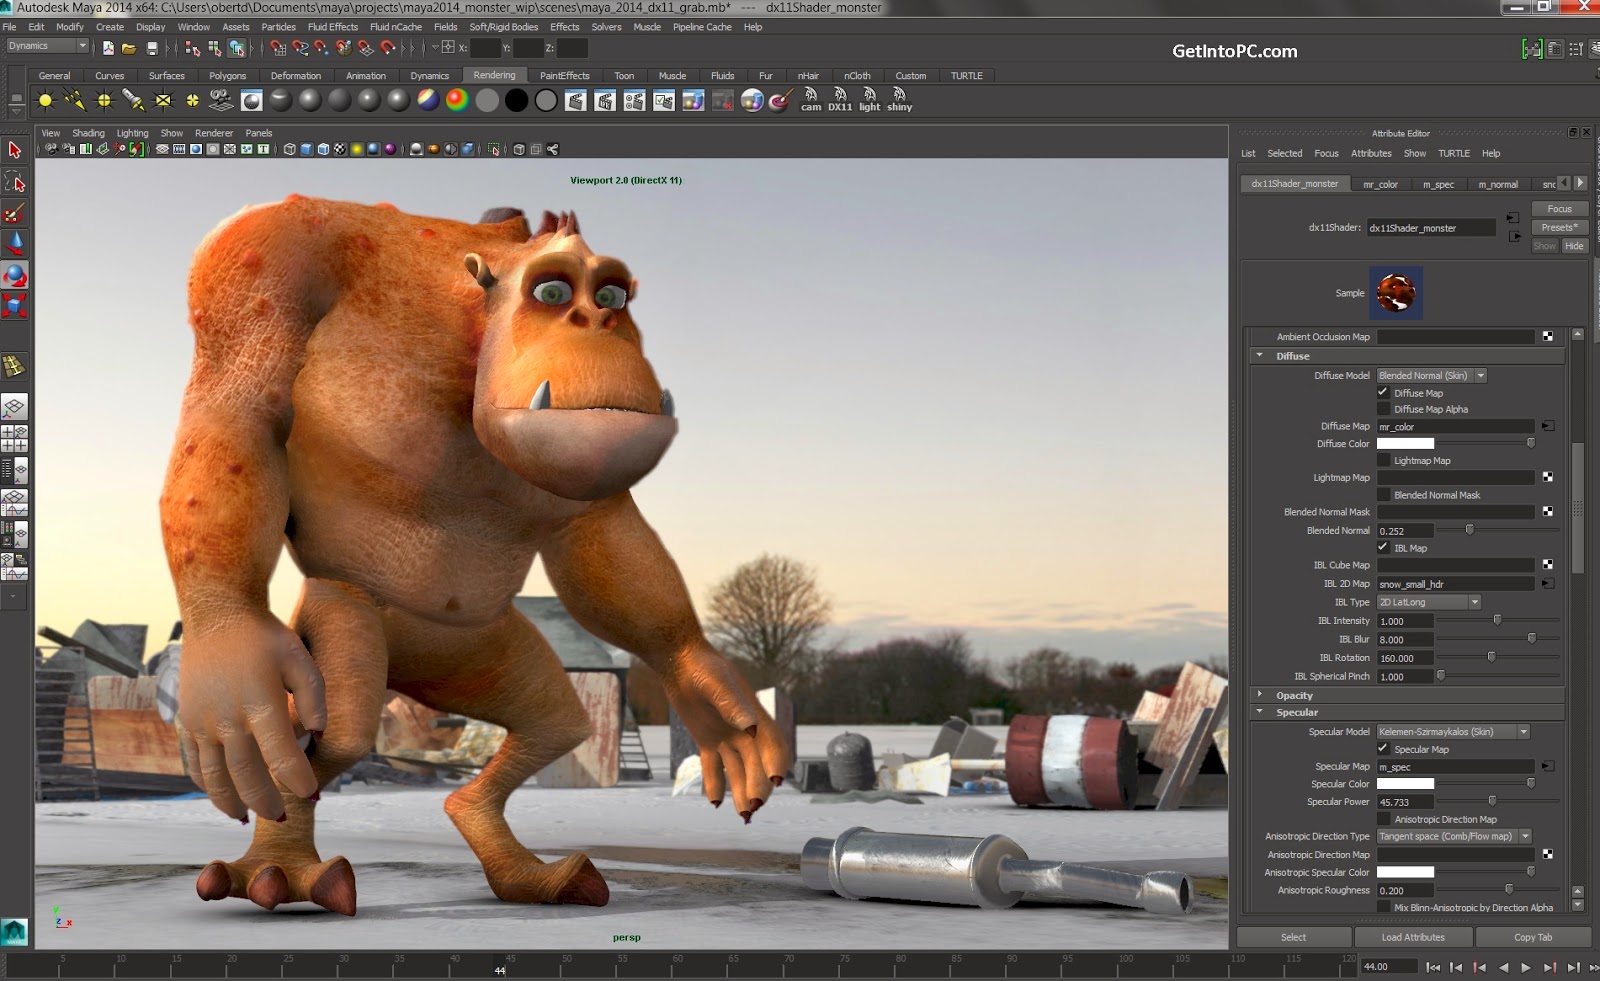The height and width of the screenshot is (981, 1600).
Task: Switch to the Polygons shelf tab
Action: coord(227,75)
